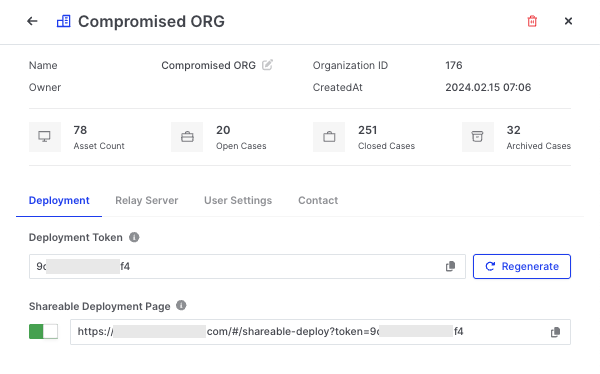Edit the organization name pencil icon
Screen dimensions: 600x374
coord(267,65)
